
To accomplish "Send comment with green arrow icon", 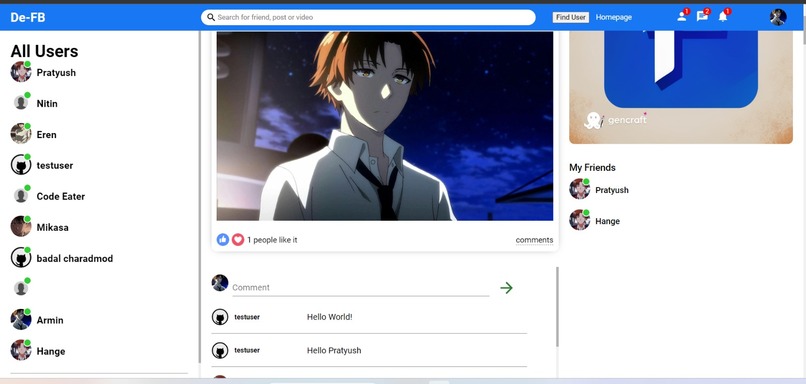I will (x=506, y=288).
